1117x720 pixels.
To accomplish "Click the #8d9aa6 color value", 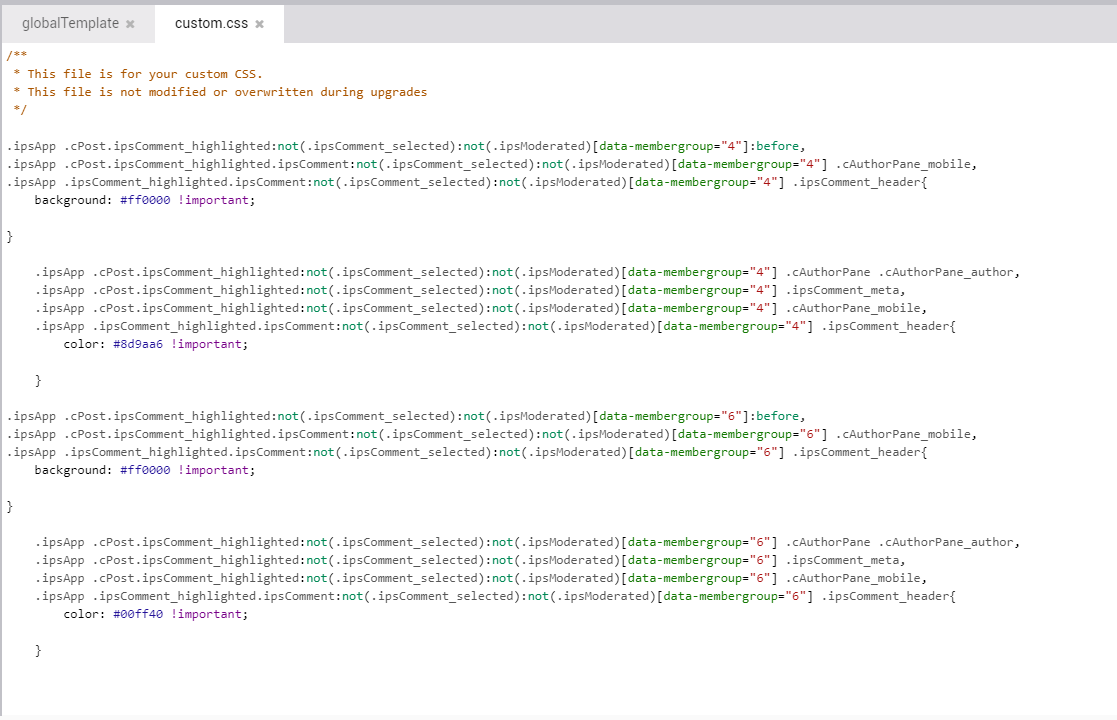I will [x=138, y=344].
